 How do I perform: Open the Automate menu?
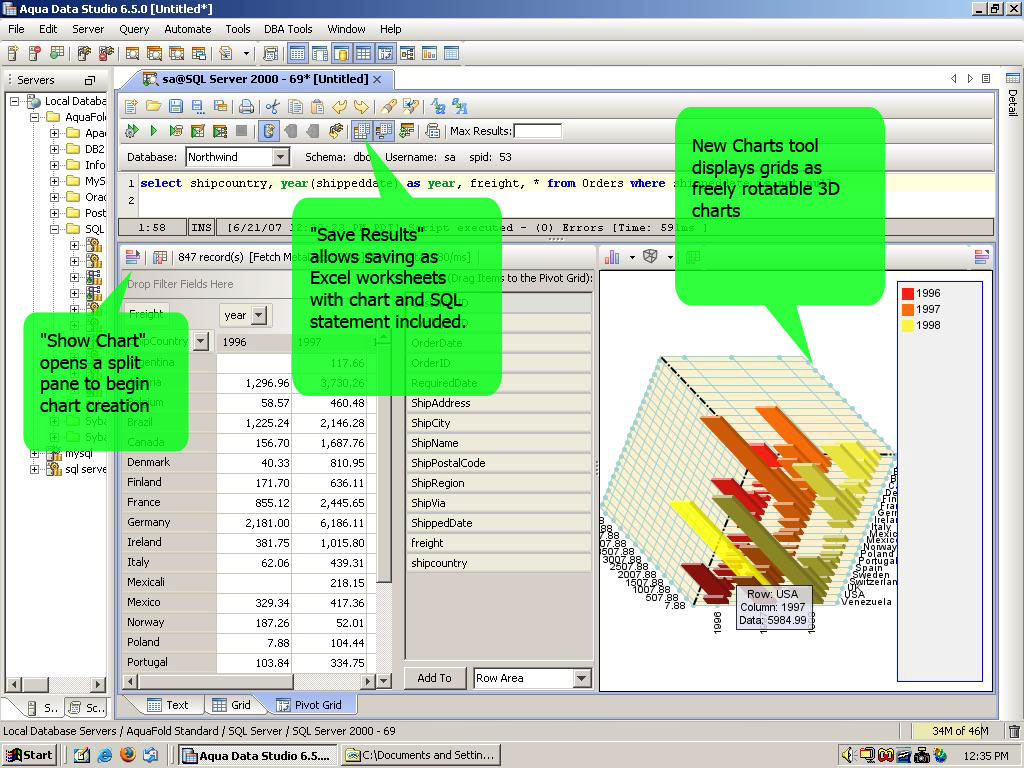[x=187, y=29]
